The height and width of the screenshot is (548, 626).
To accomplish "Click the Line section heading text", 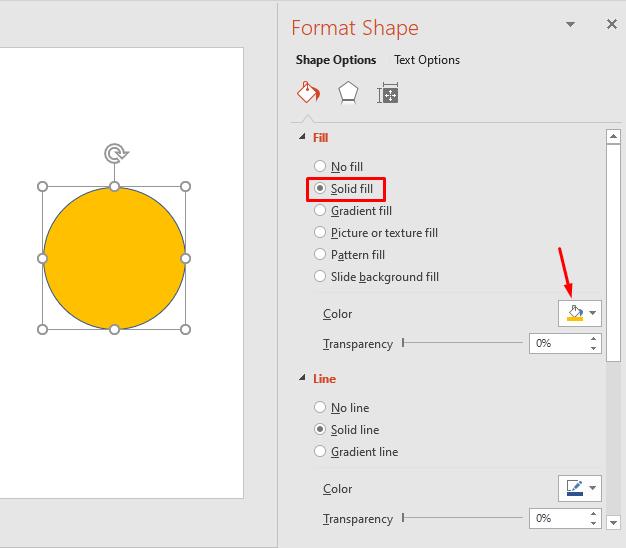I will (324, 378).
